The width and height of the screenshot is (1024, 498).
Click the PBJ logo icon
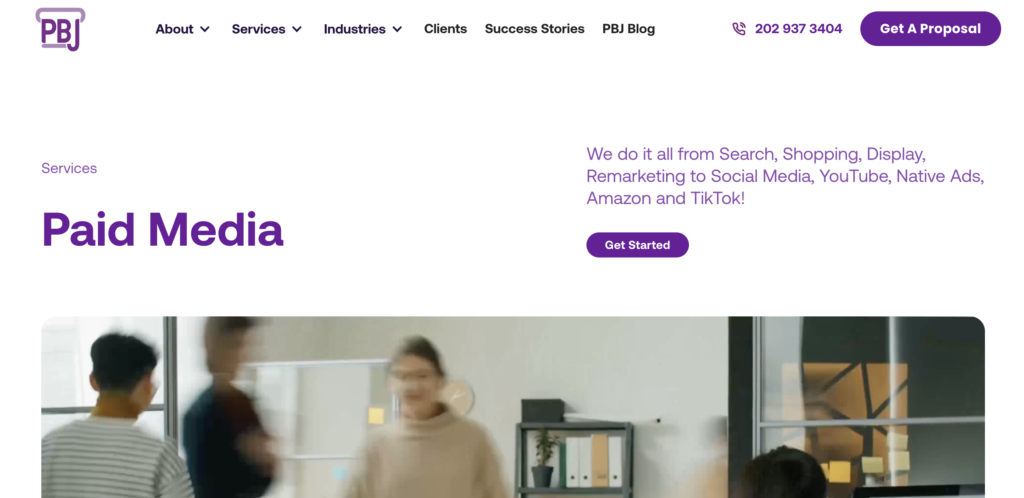(60, 29)
